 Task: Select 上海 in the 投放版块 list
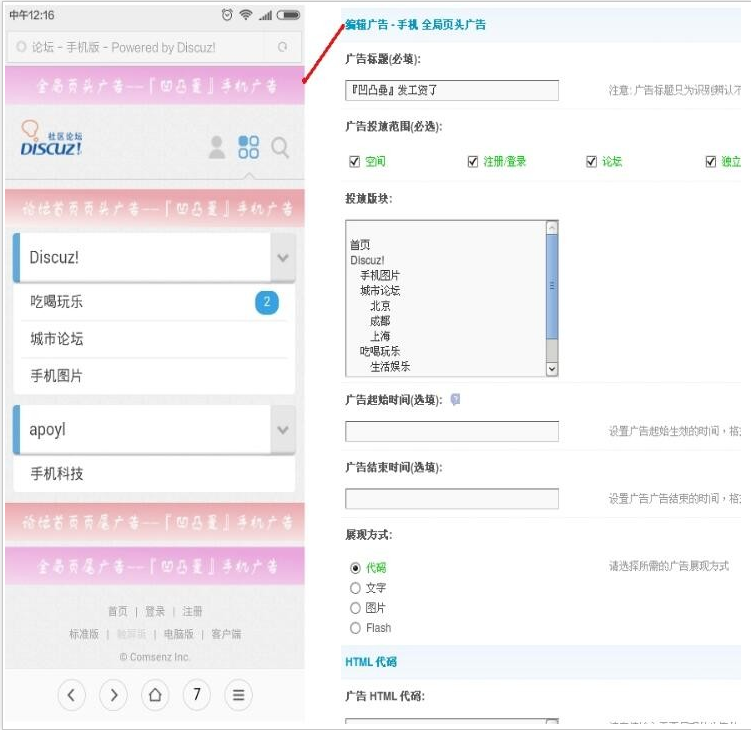click(380, 336)
